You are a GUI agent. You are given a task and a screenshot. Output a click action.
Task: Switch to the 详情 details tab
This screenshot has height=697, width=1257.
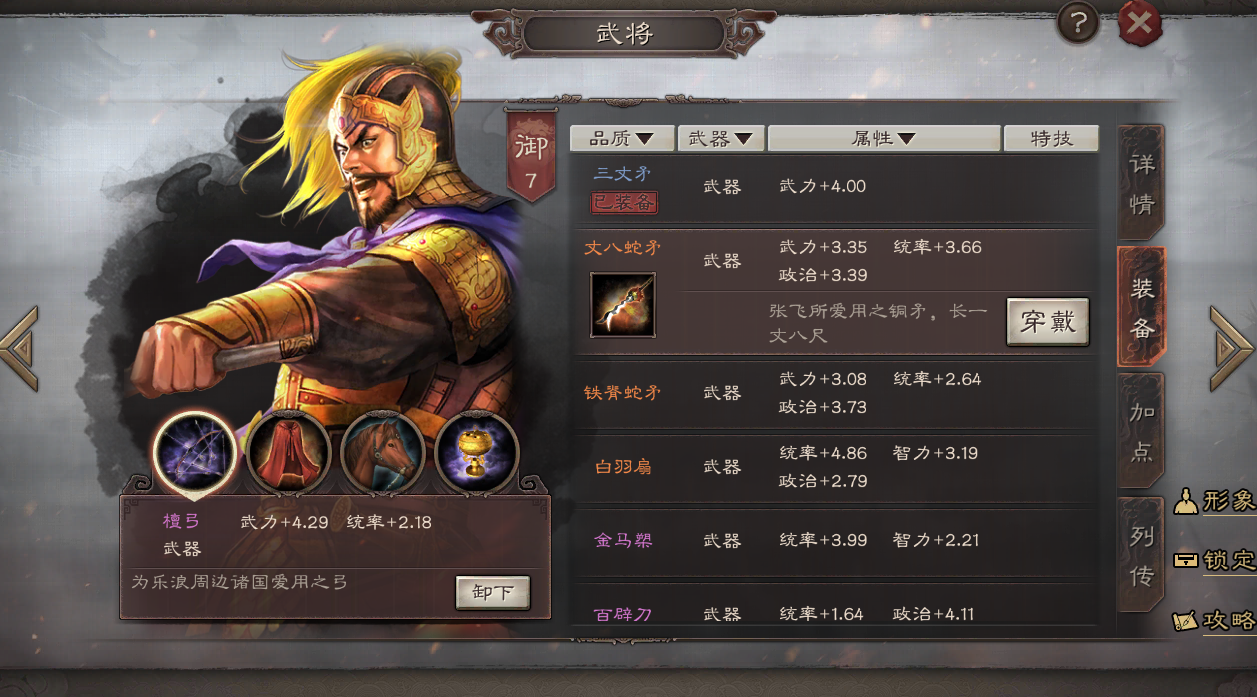1141,184
